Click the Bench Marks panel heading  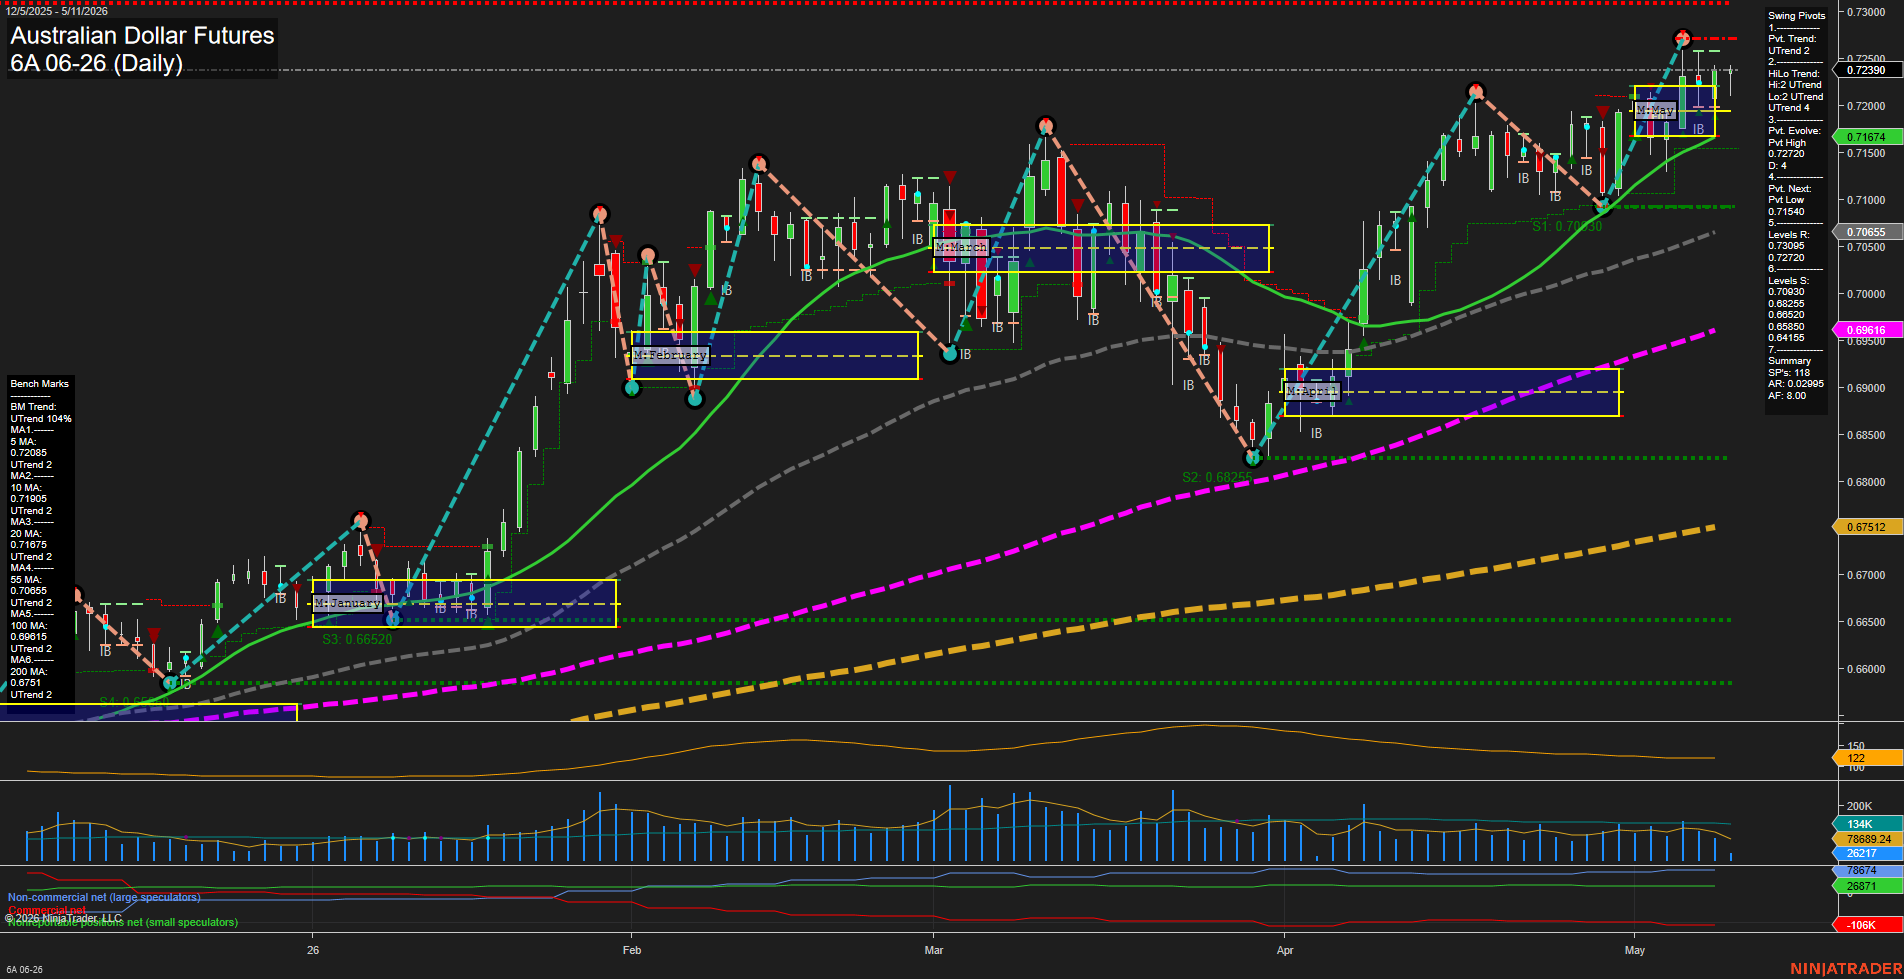click(x=40, y=384)
